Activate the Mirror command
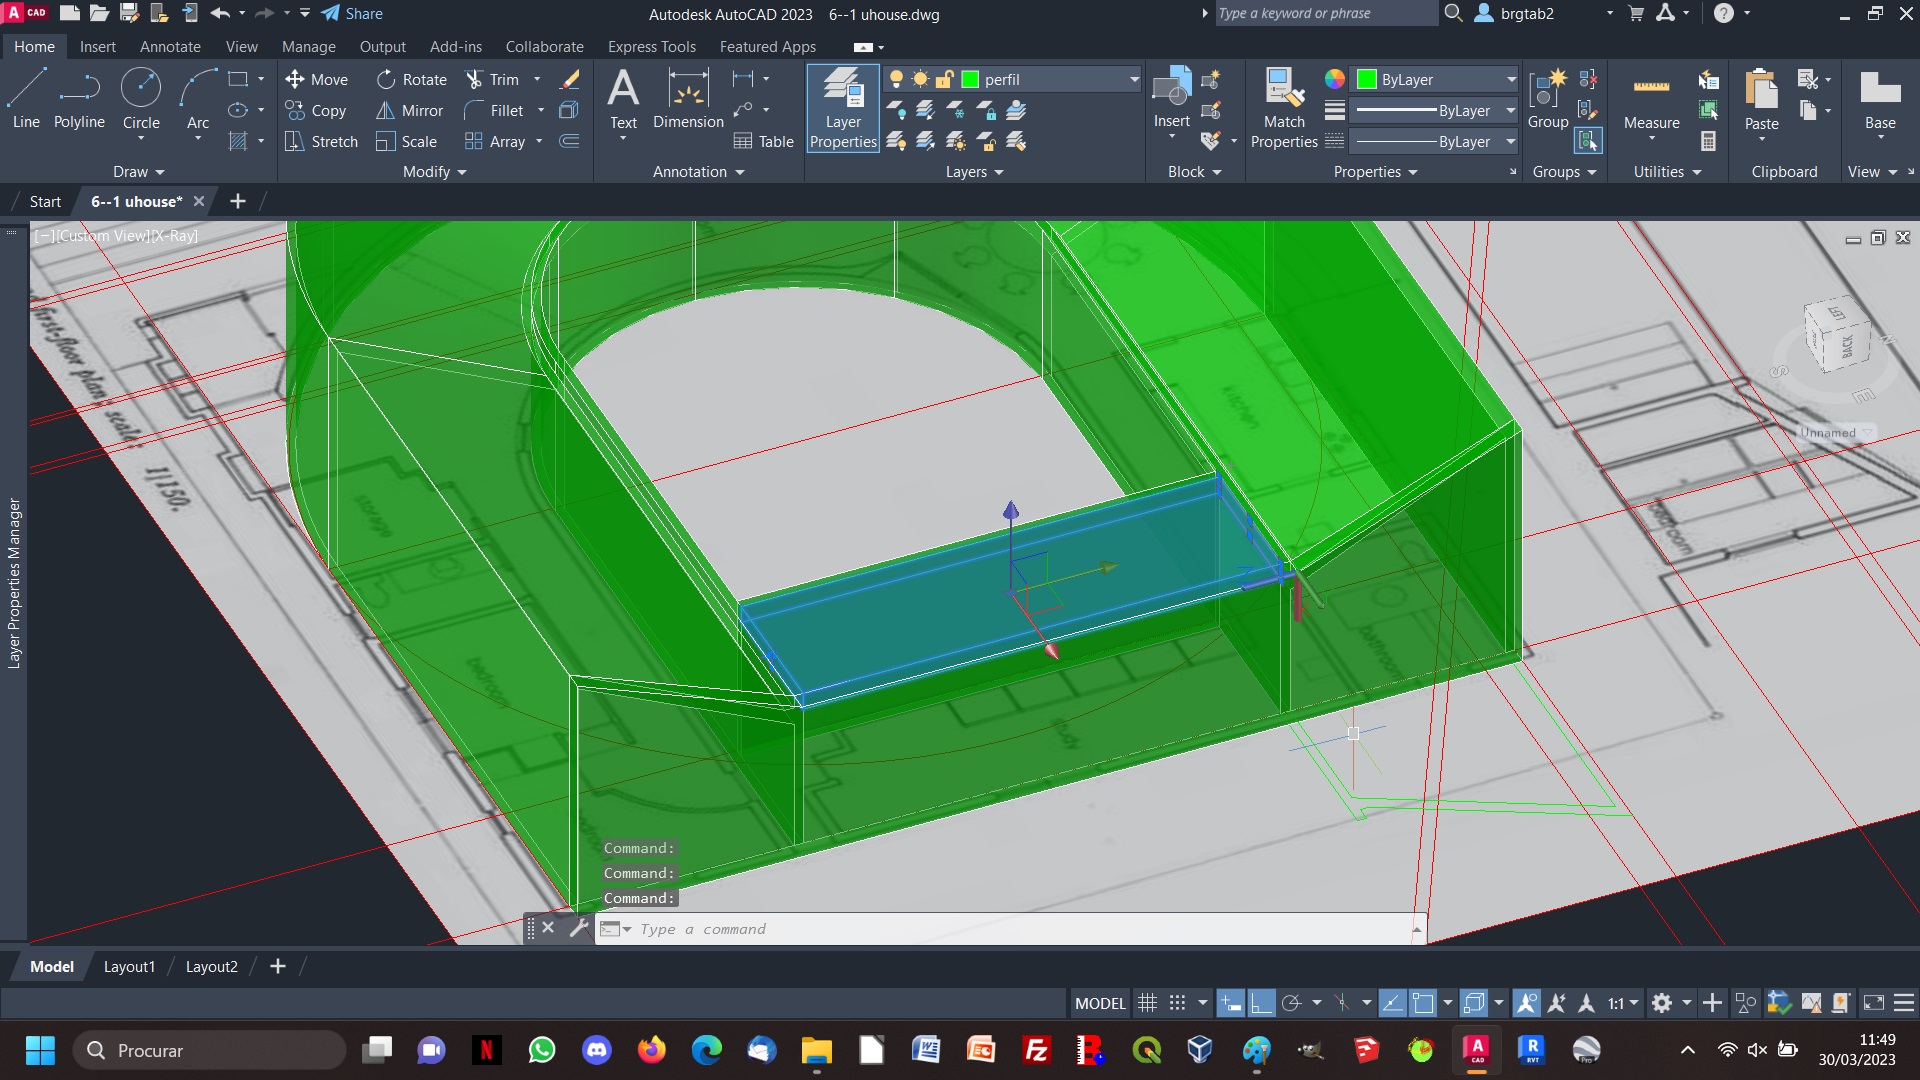1920x1080 pixels. (409, 110)
